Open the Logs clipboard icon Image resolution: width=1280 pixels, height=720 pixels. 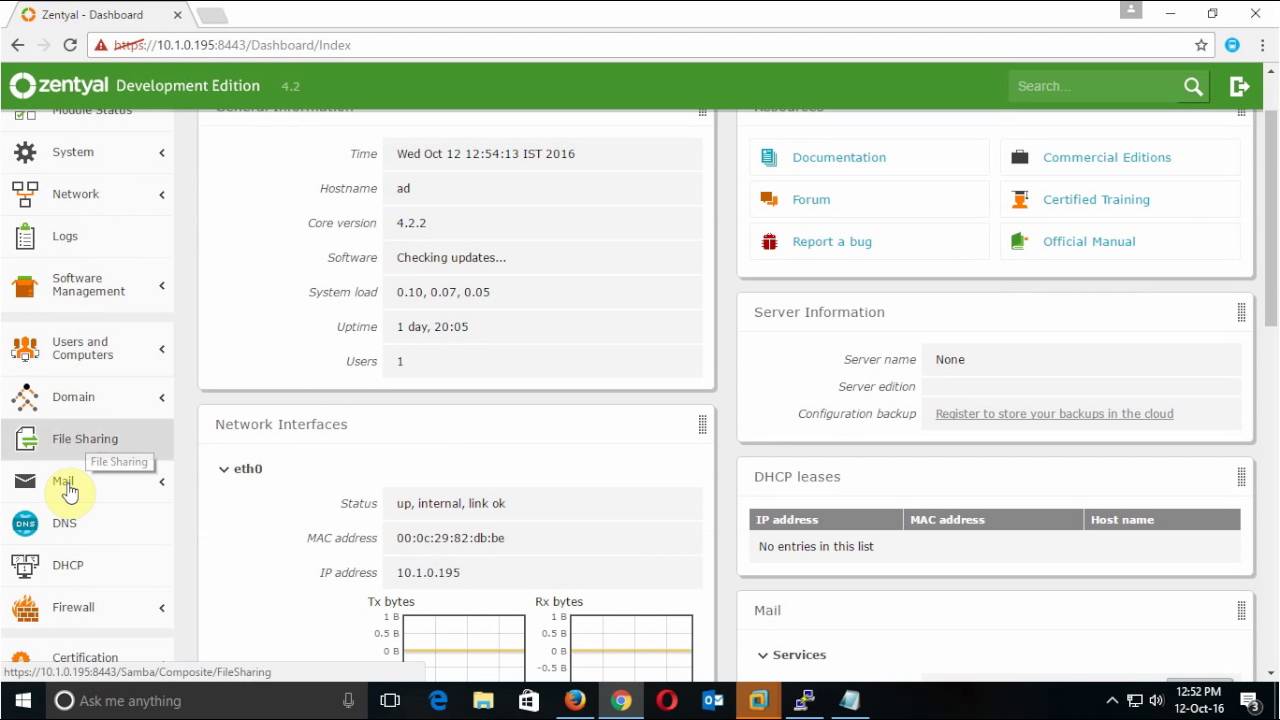[x=25, y=236]
